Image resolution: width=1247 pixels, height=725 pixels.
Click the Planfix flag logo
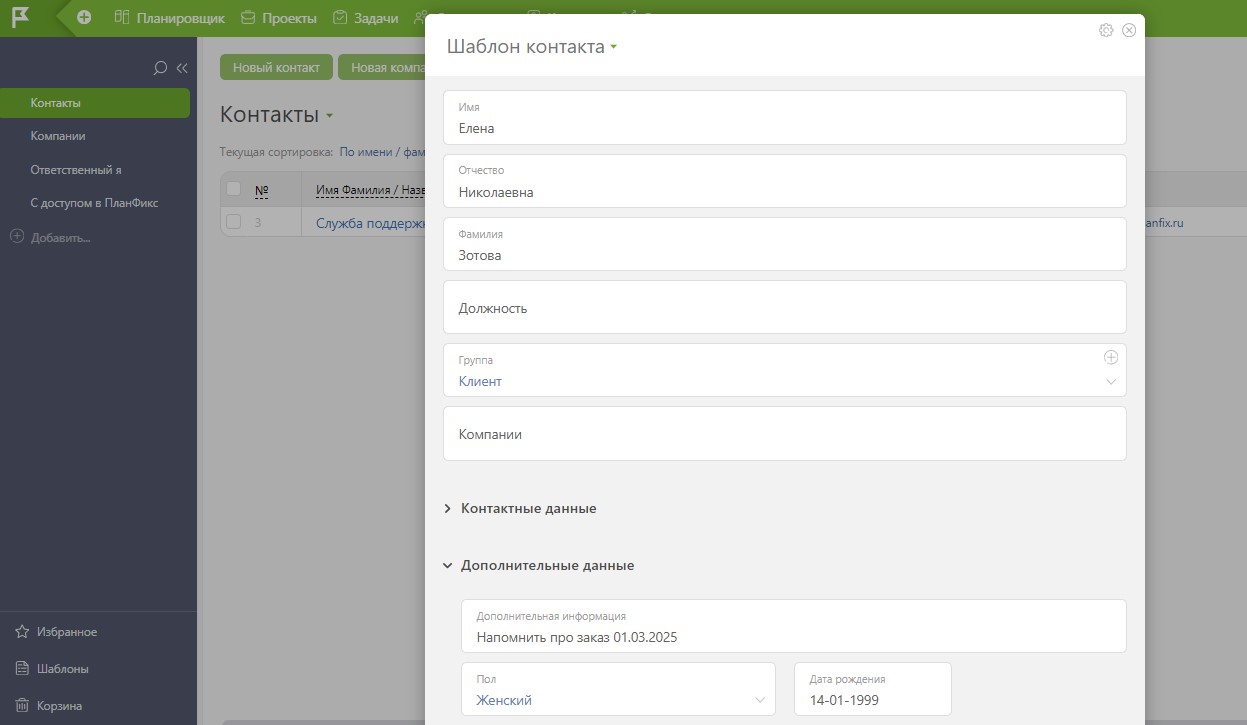(x=20, y=17)
